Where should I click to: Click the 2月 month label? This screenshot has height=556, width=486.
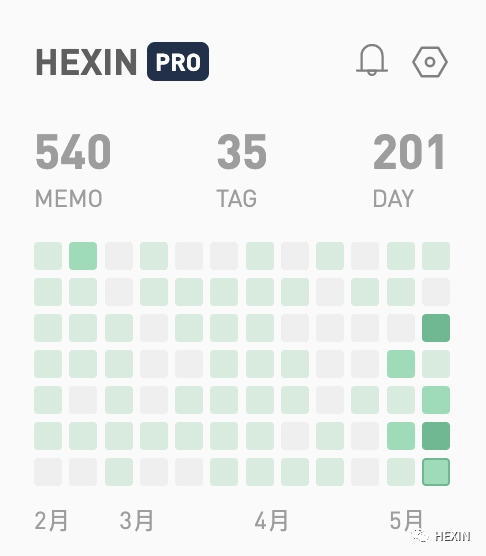51,521
